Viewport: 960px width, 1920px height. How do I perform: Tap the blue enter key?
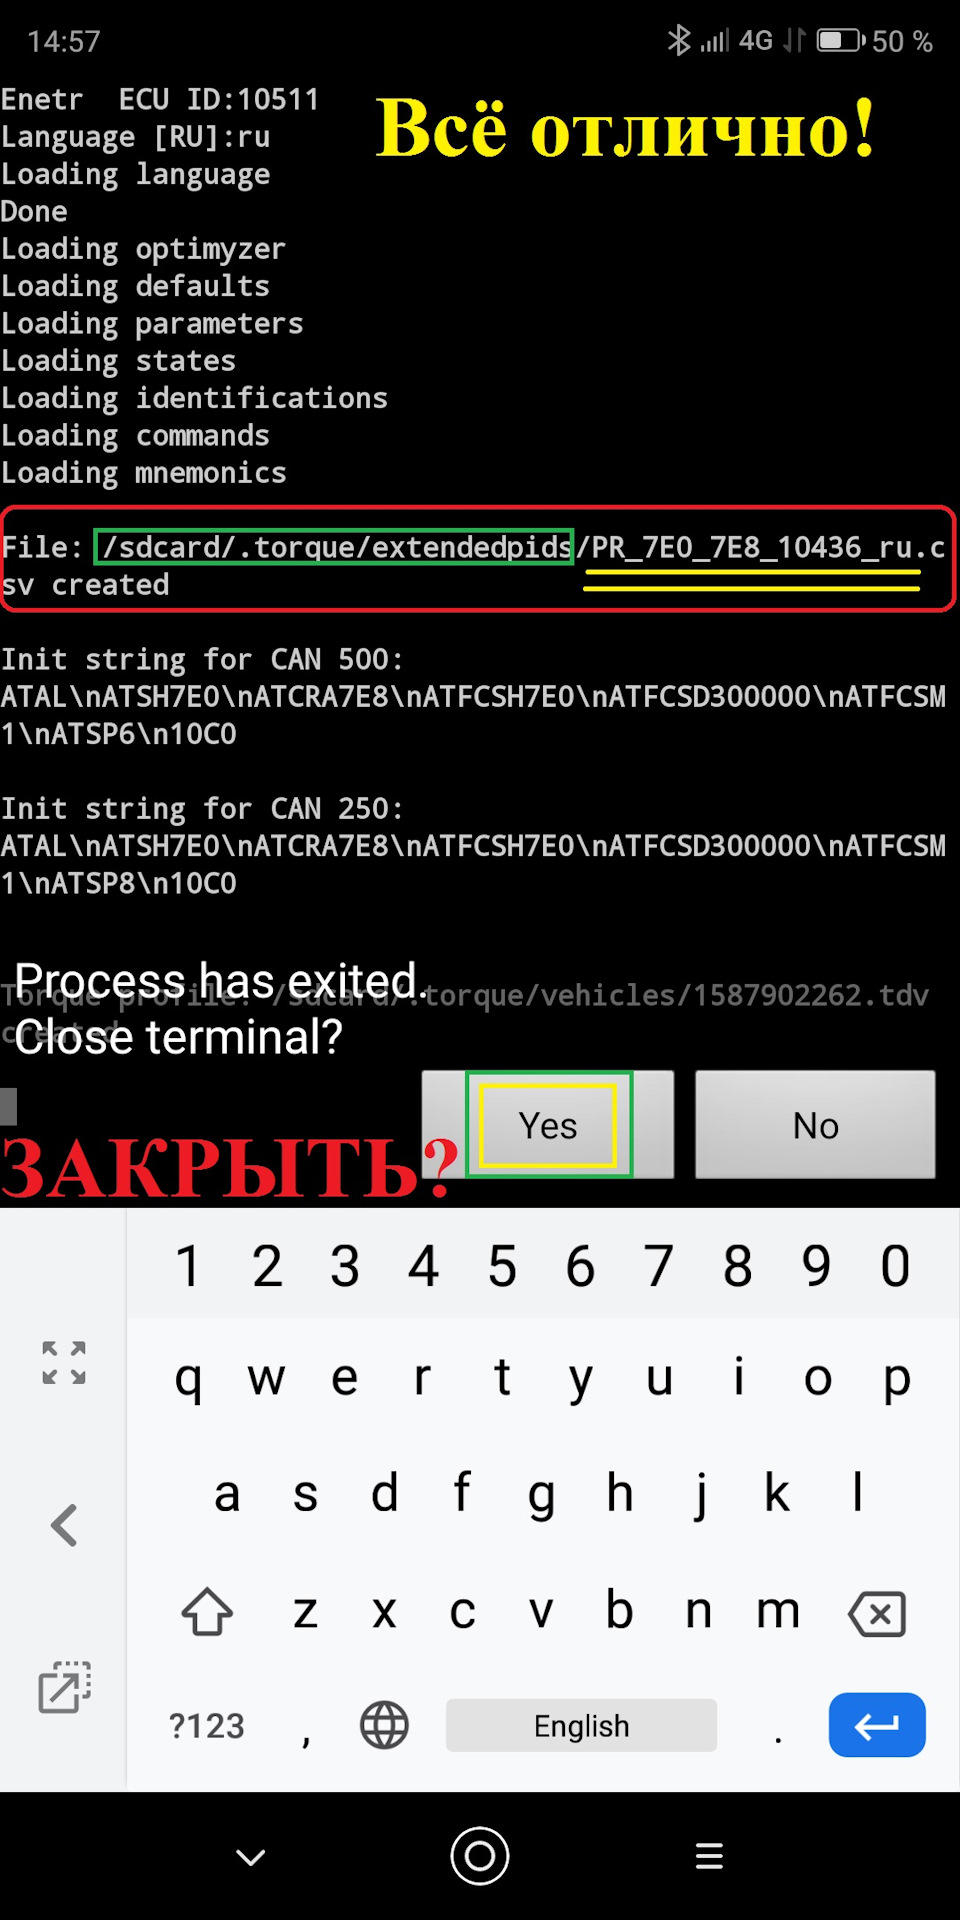click(877, 1725)
